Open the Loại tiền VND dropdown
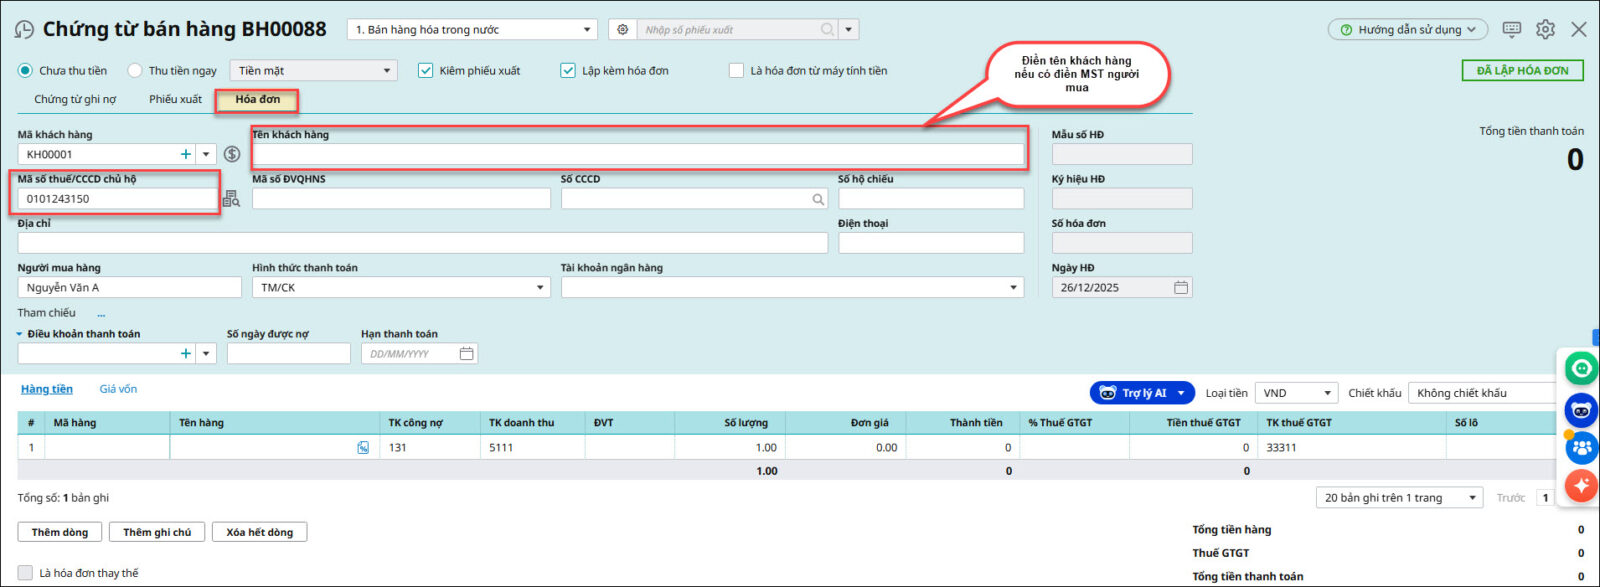This screenshot has width=1600, height=587. pyautogui.click(x=1327, y=393)
